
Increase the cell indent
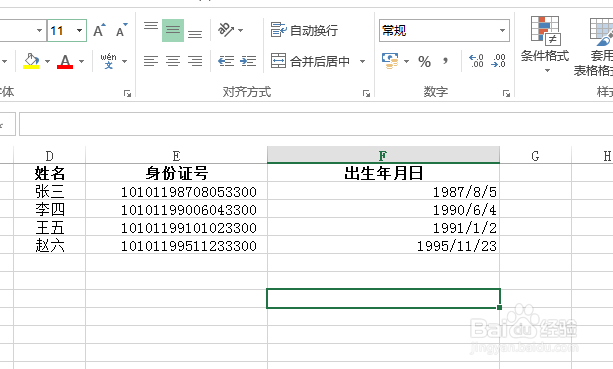tap(248, 61)
